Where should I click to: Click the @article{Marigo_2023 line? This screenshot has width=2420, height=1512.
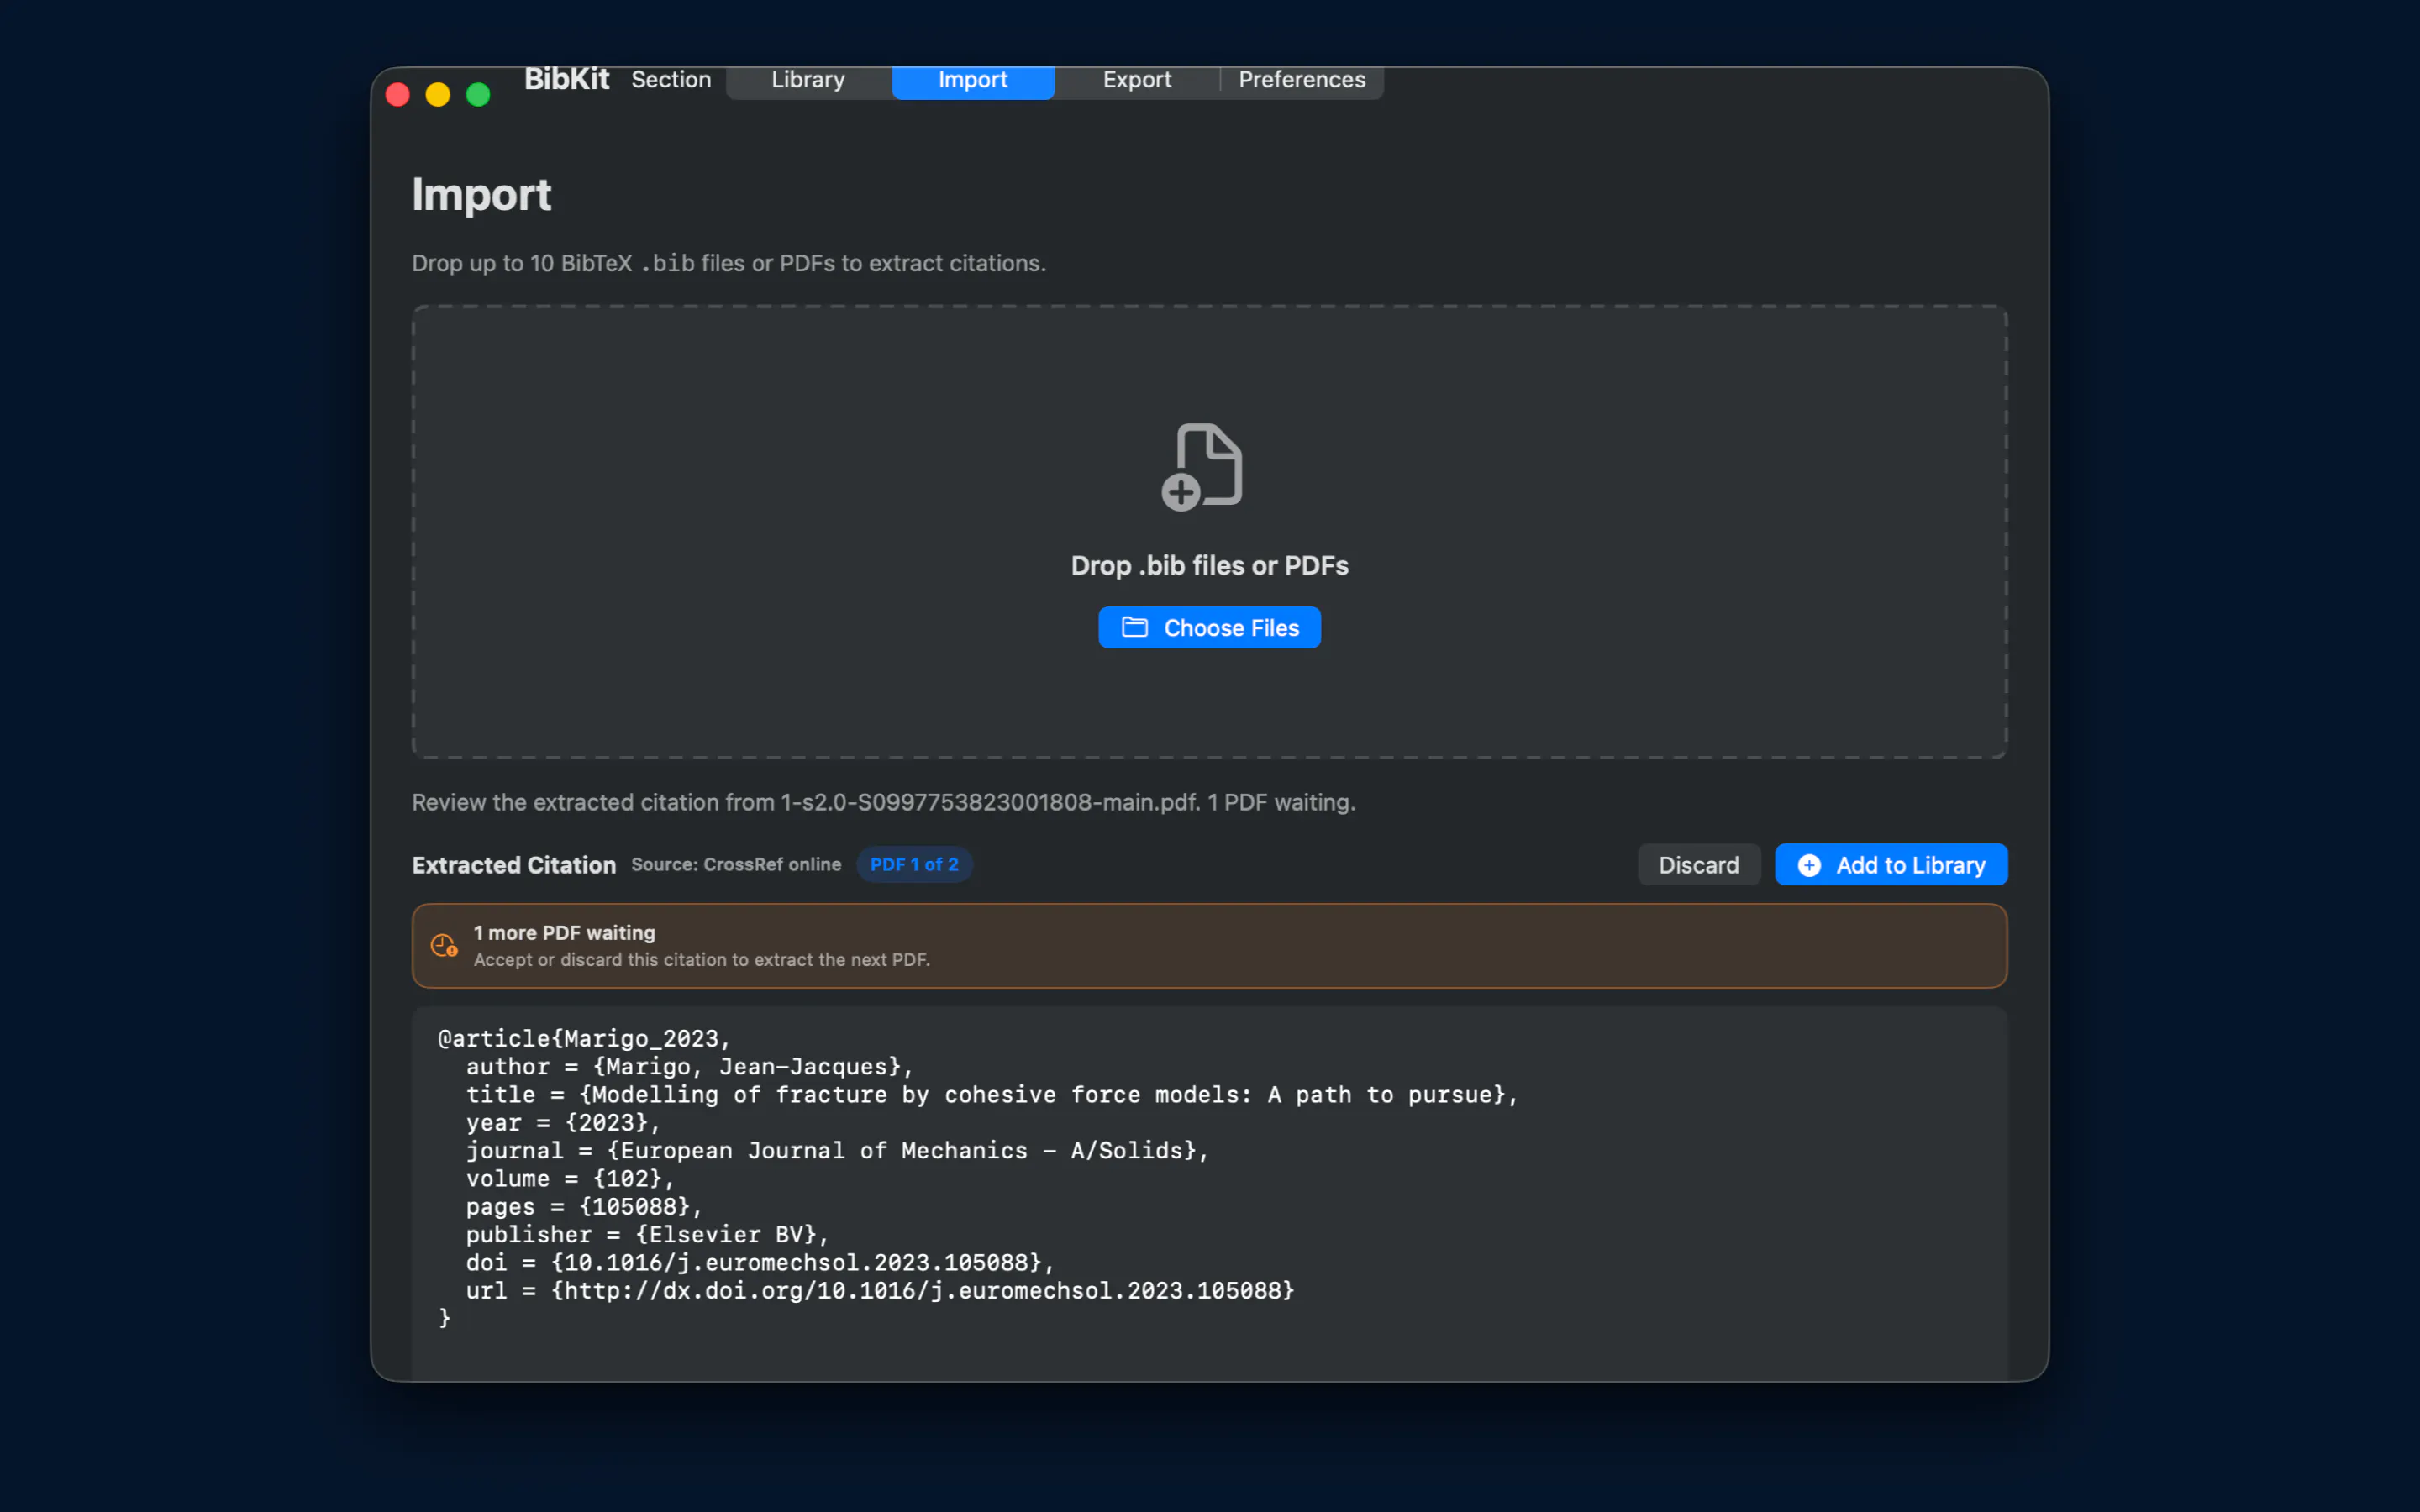(585, 1039)
